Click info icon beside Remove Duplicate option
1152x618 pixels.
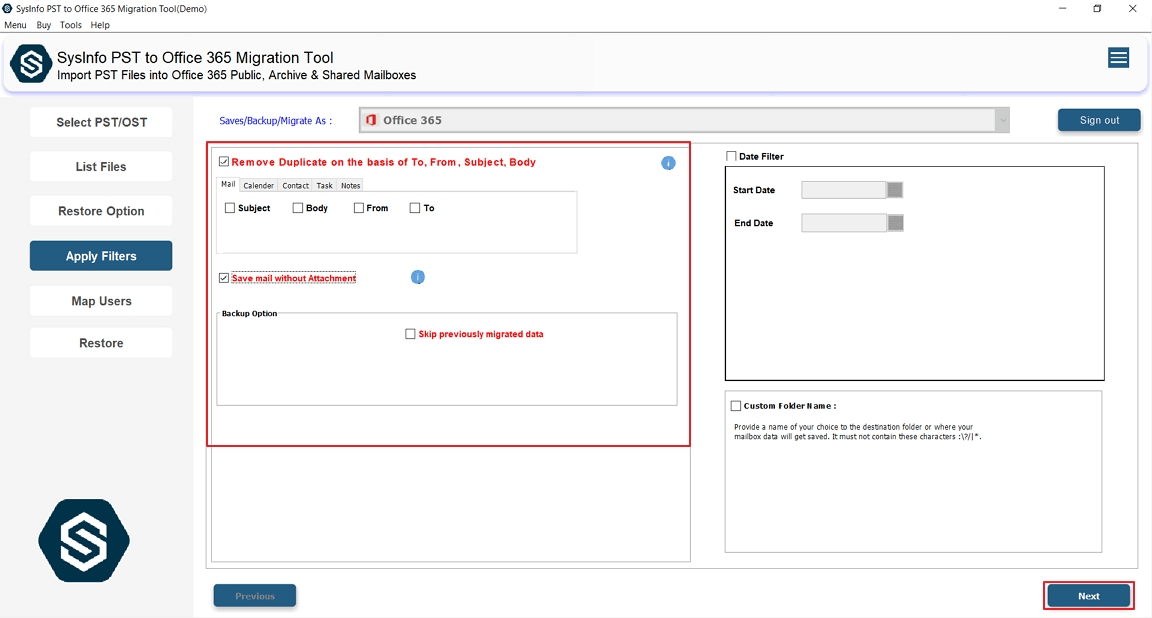pos(668,163)
